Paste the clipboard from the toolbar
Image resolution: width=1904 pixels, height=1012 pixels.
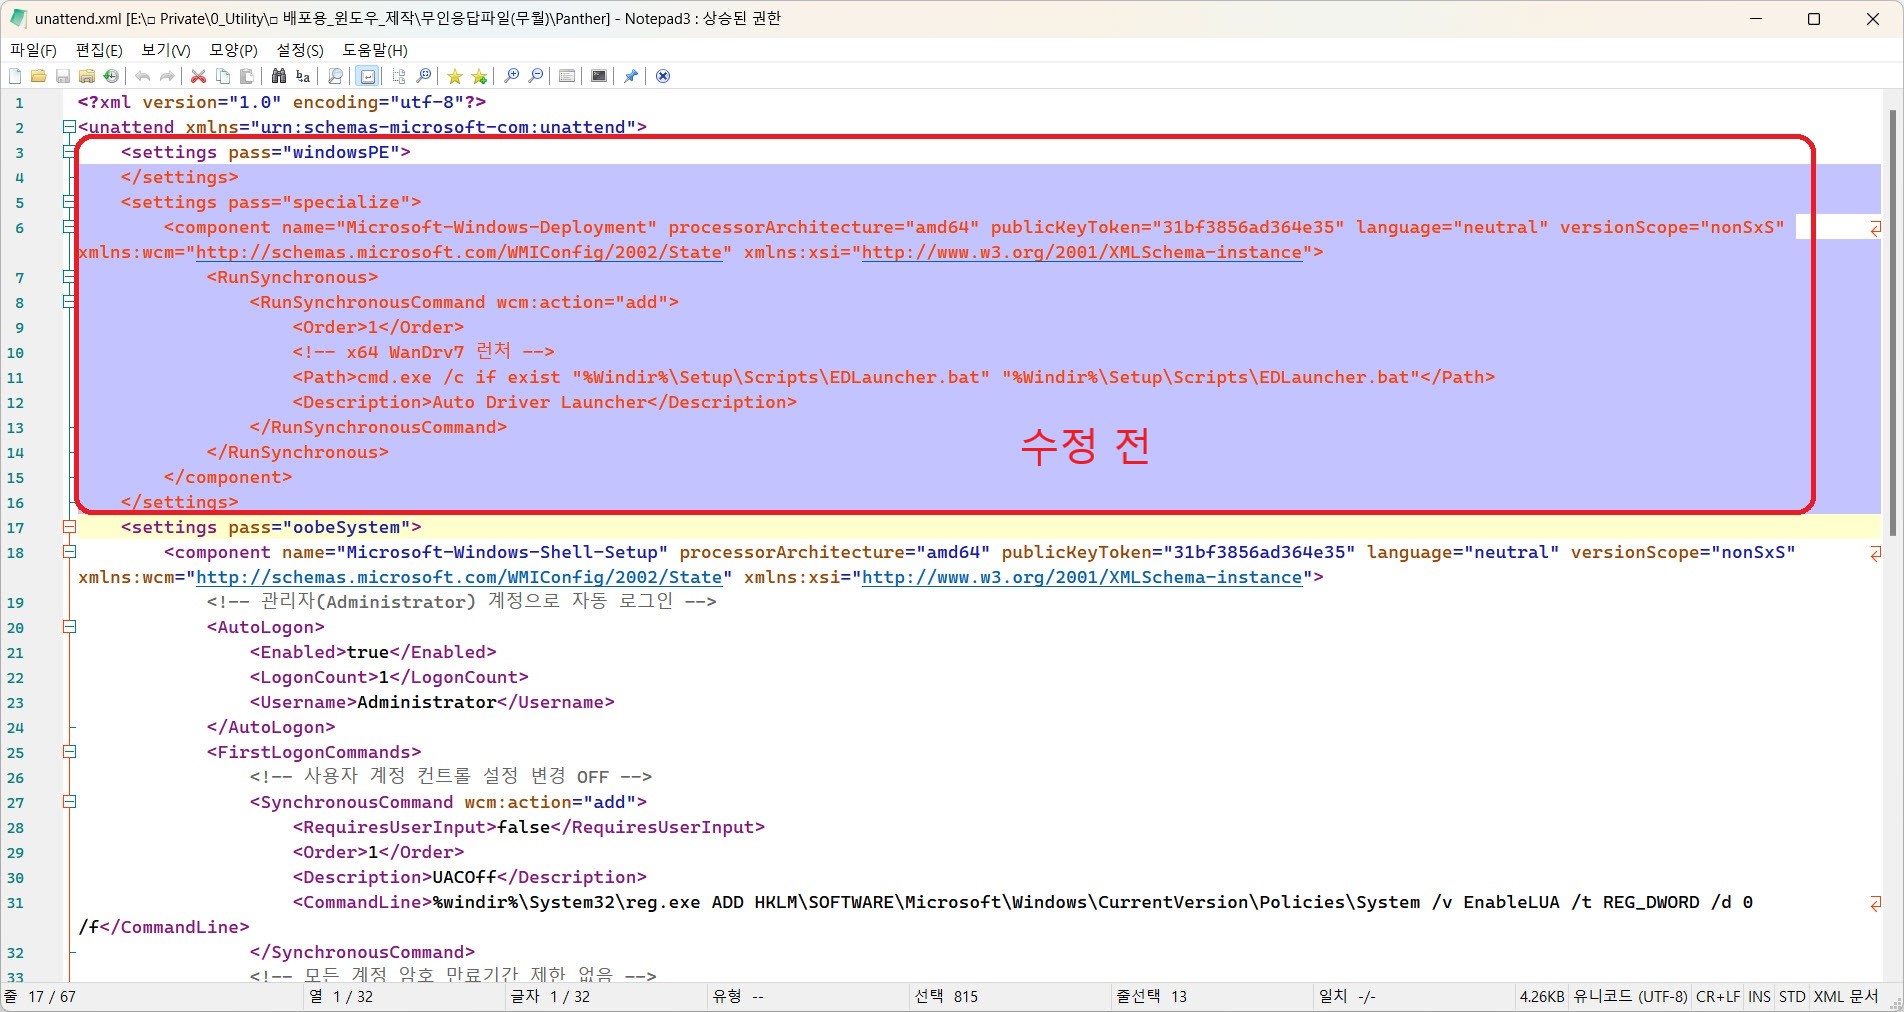[x=247, y=76]
